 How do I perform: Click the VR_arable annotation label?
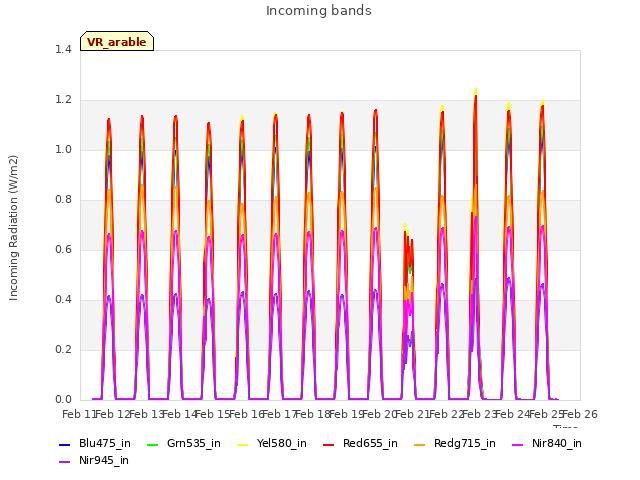[117, 41]
